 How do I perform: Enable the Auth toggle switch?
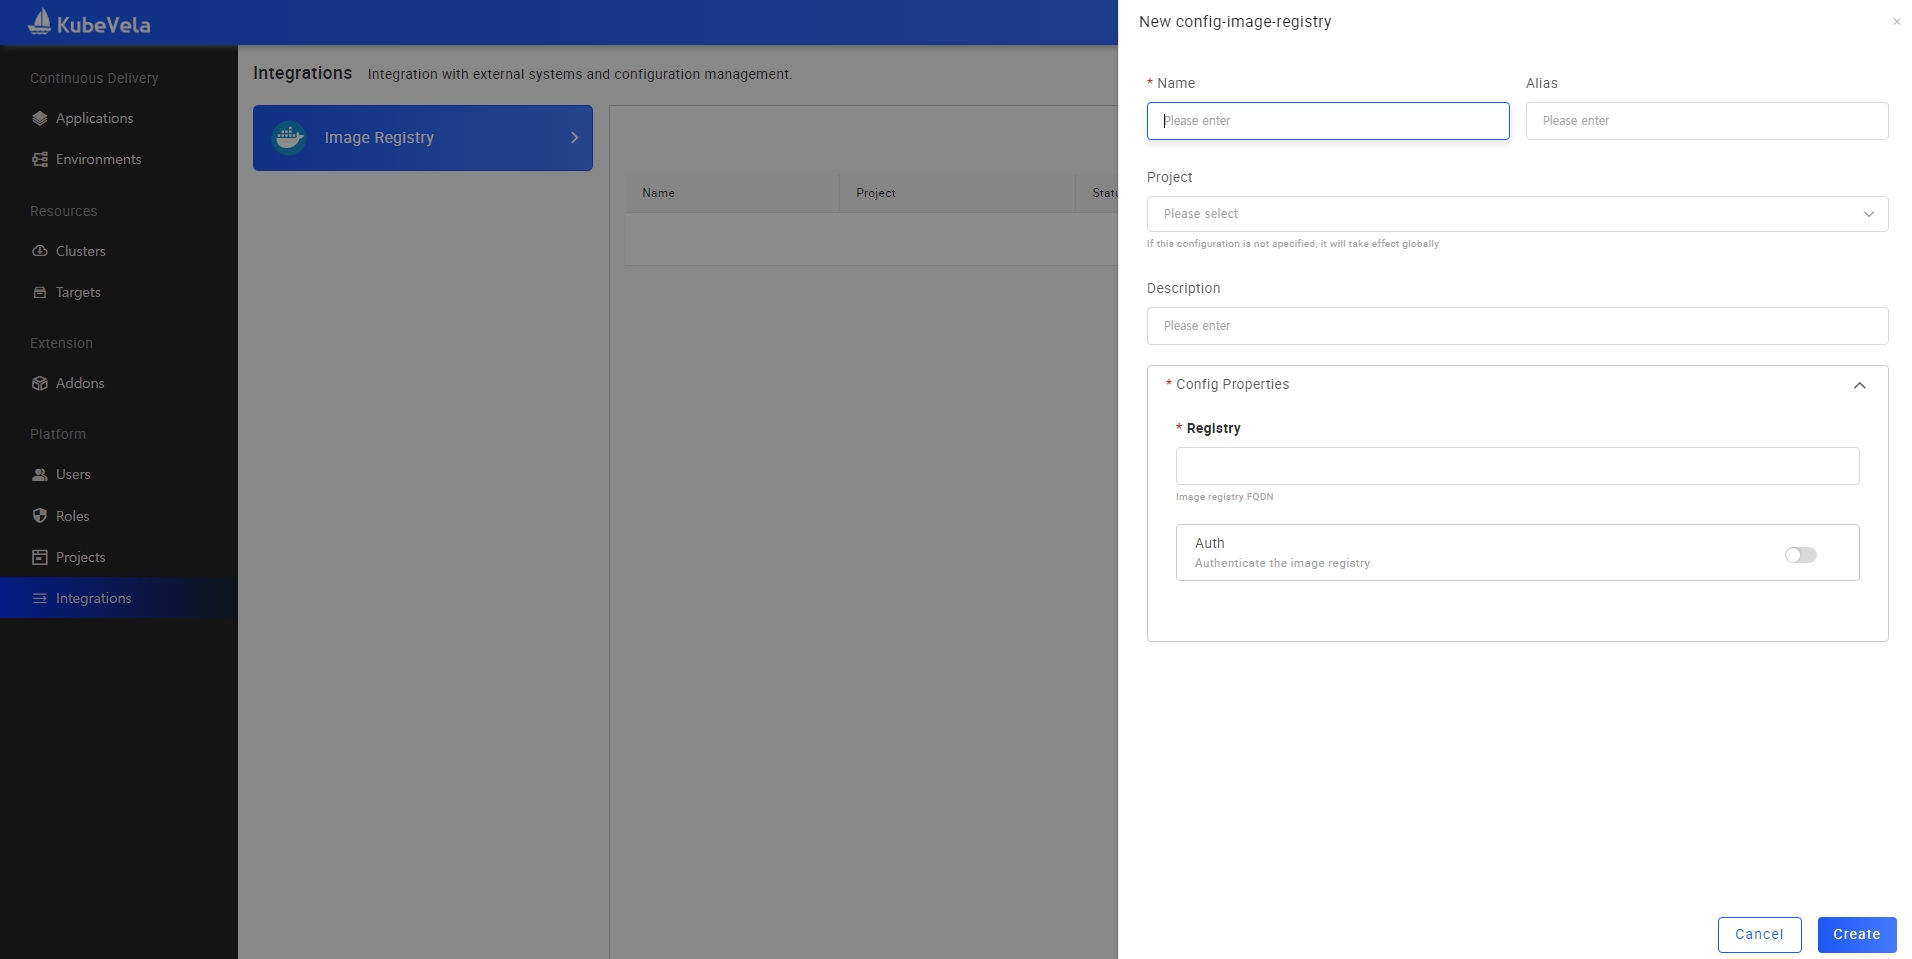[x=1800, y=555]
